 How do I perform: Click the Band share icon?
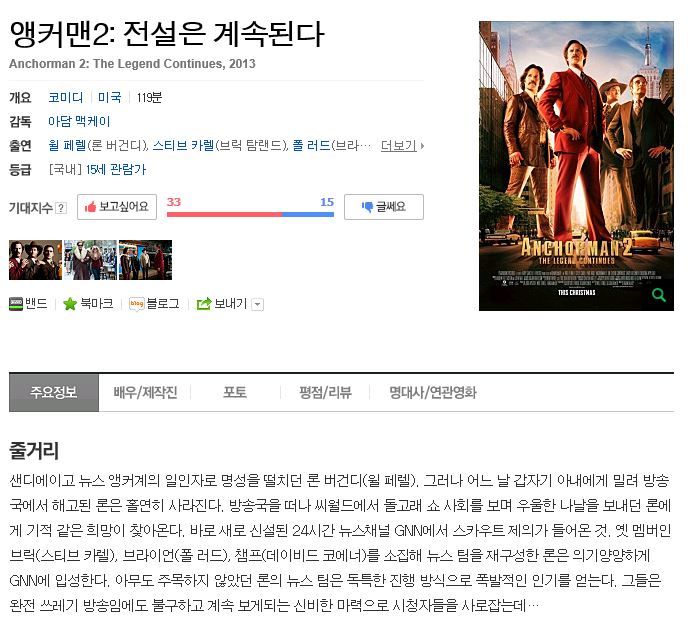coord(16,304)
